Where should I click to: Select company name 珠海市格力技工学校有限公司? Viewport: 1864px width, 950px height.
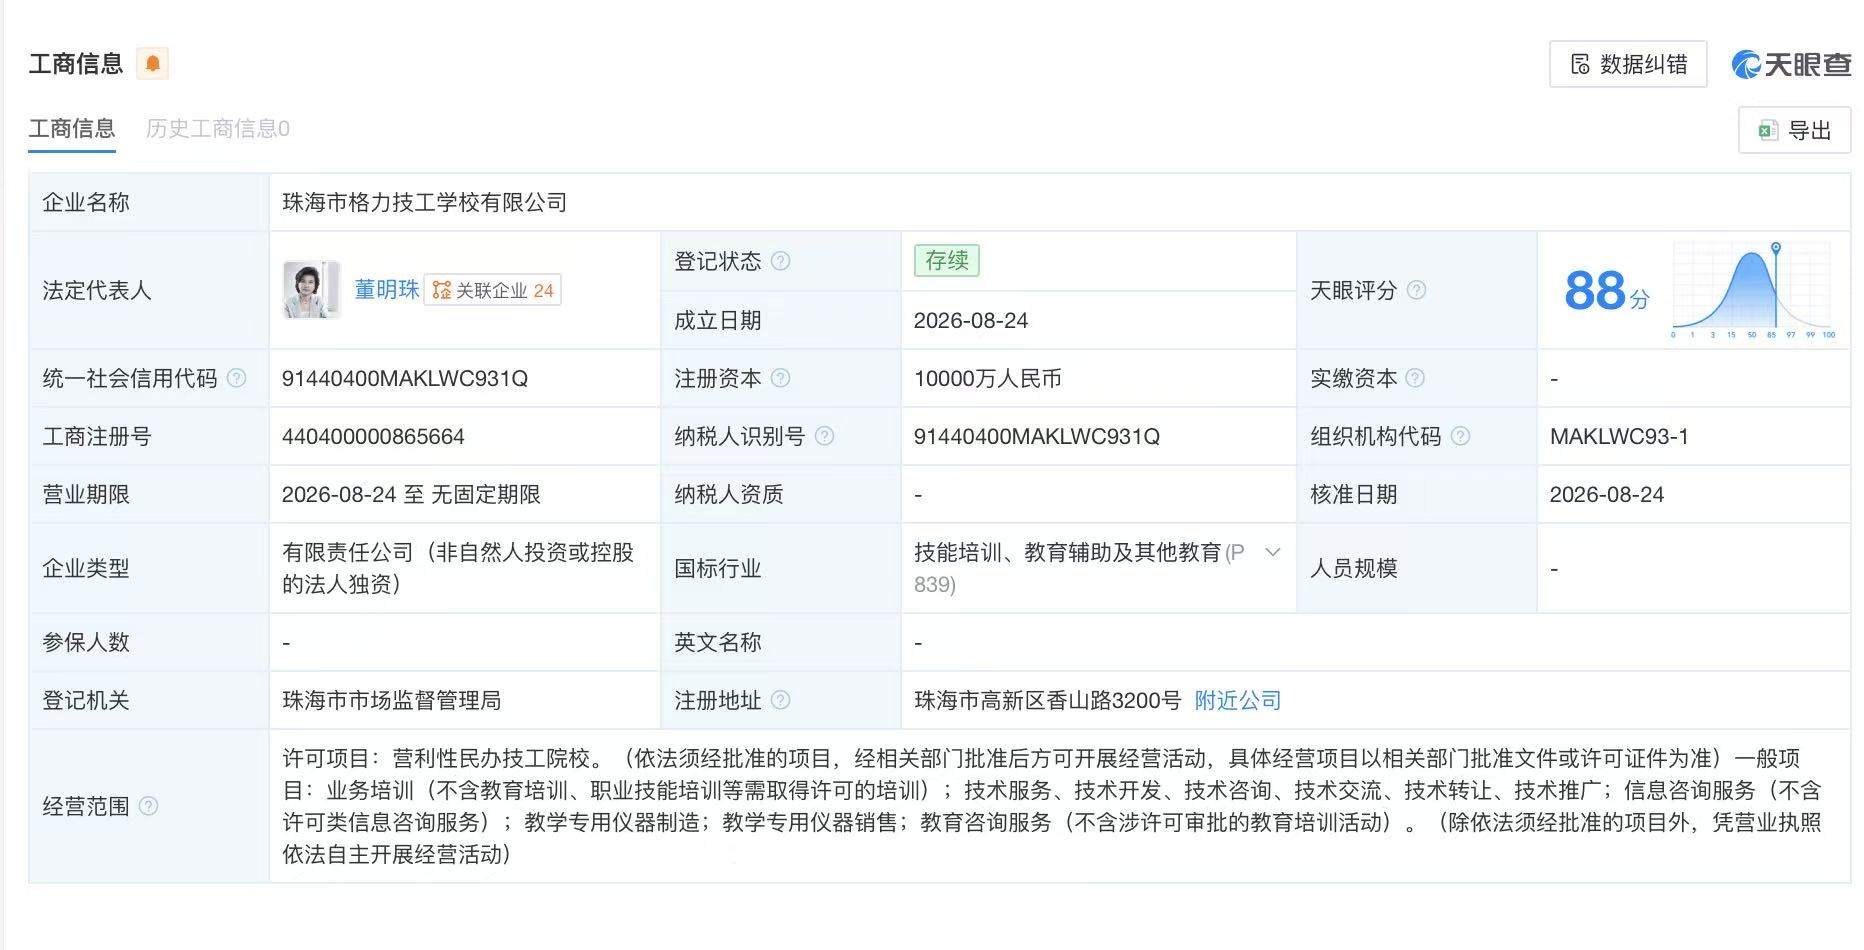(424, 203)
